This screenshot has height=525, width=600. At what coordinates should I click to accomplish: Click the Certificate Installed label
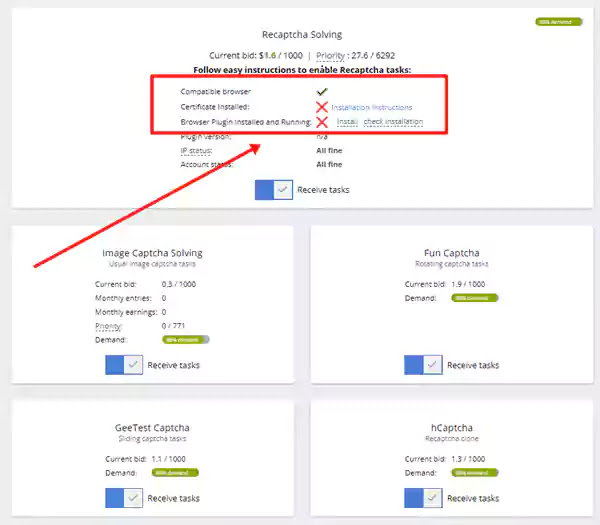tap(215, 107)
